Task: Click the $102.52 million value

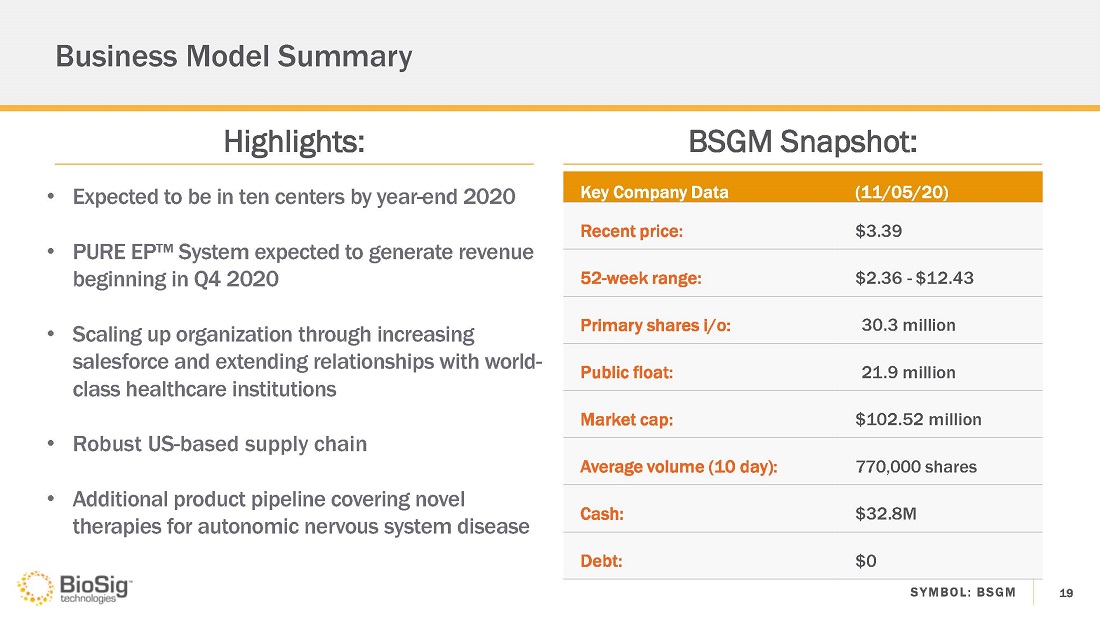Action: [918, 419]
